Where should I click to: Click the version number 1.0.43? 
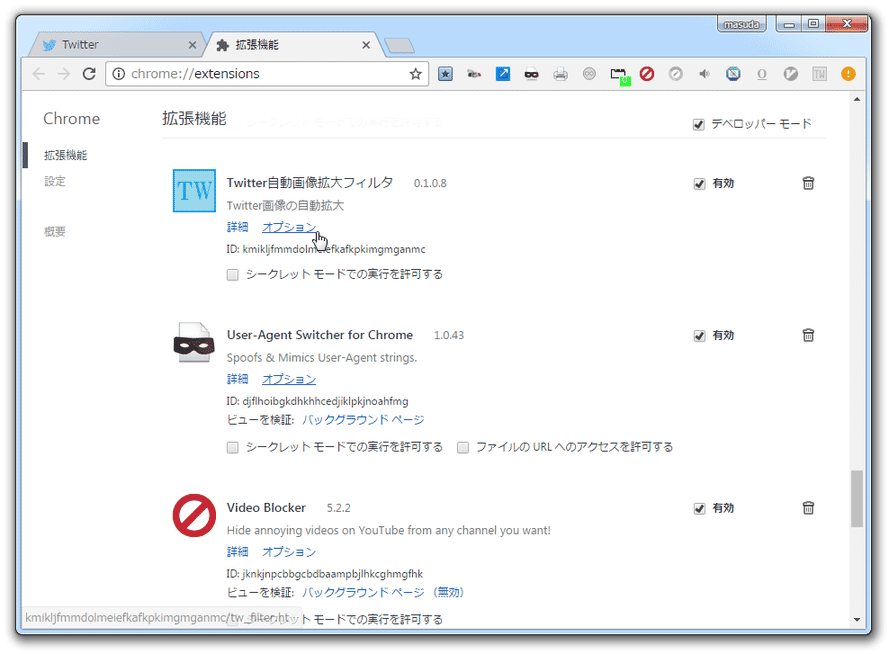[449, 336]
